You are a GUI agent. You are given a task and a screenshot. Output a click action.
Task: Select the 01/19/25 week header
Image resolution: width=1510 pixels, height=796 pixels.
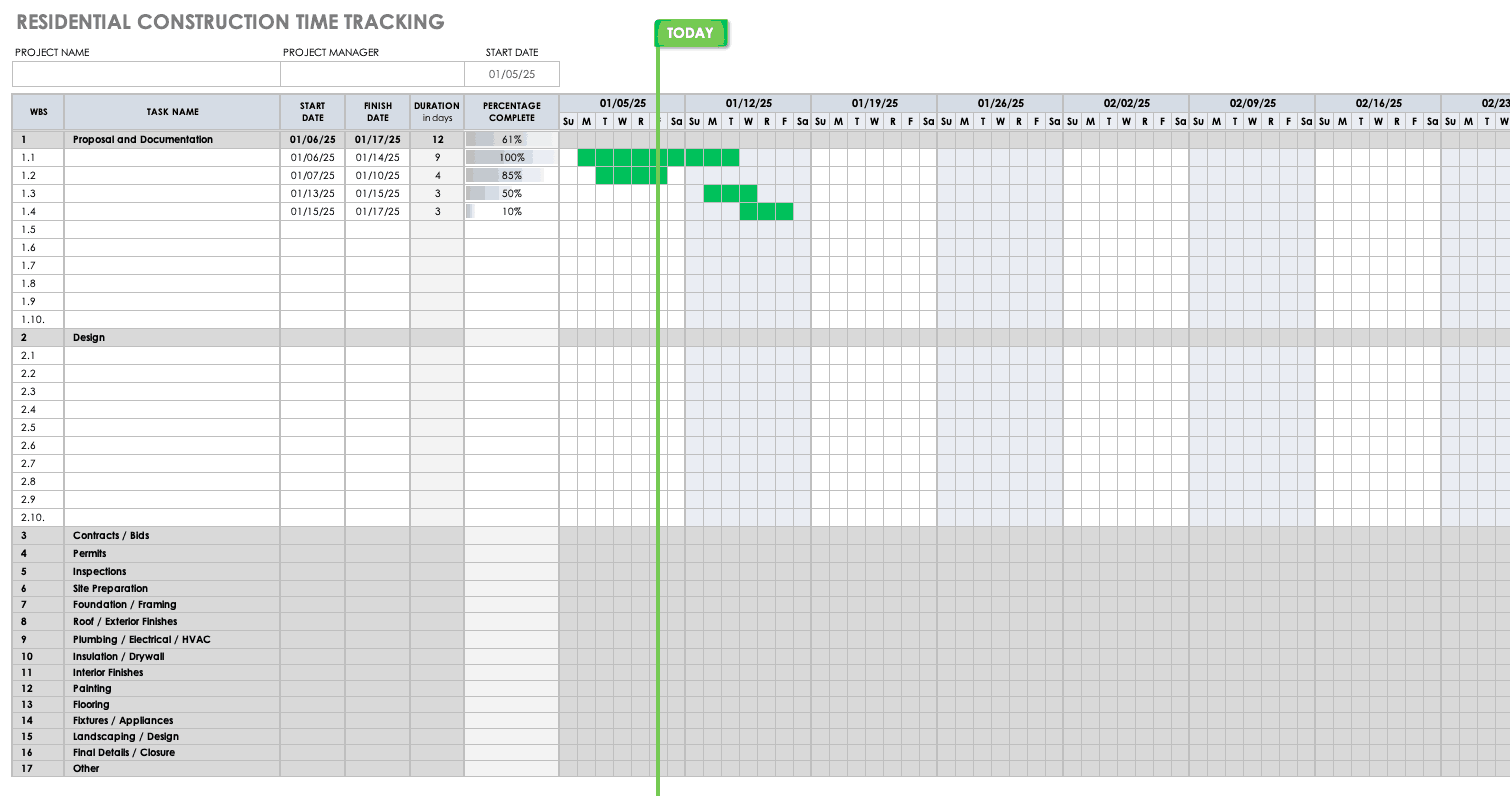click(875, 103)
